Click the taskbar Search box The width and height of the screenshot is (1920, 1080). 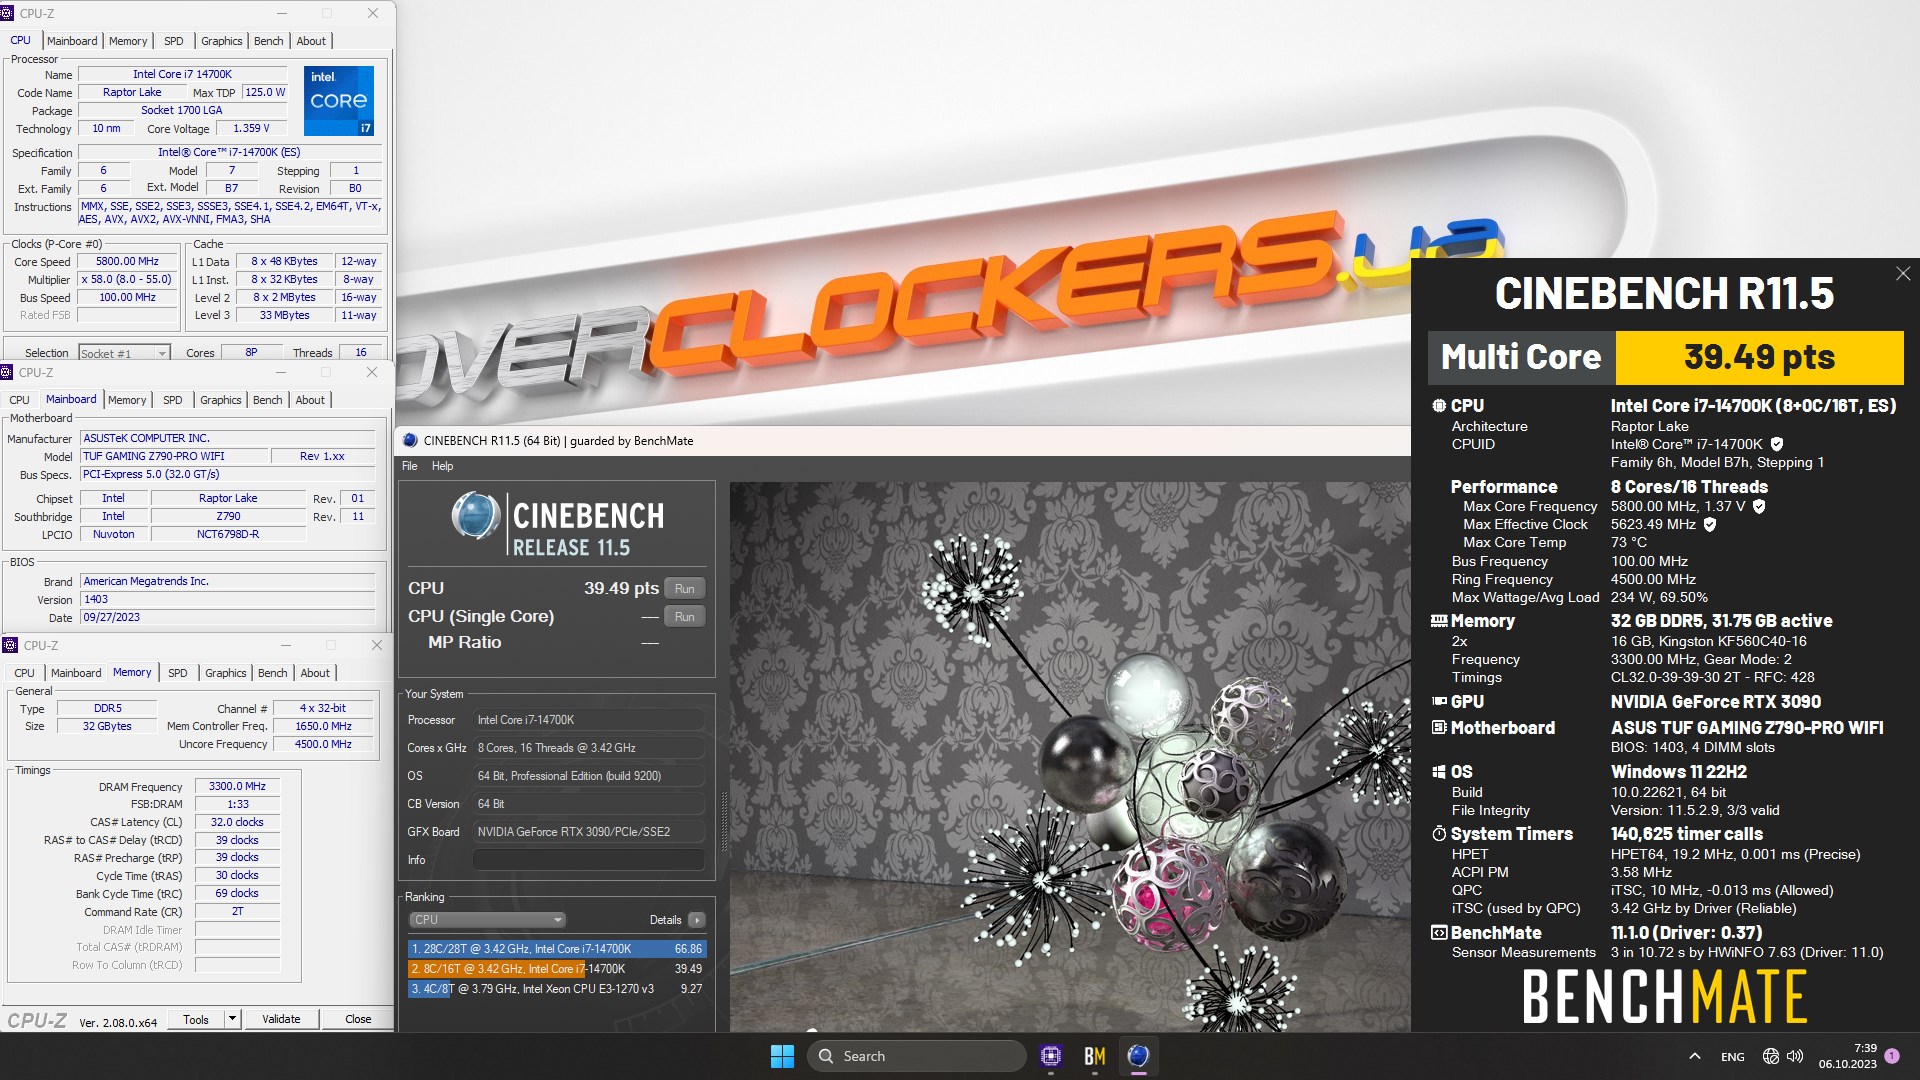(916, 1056)
